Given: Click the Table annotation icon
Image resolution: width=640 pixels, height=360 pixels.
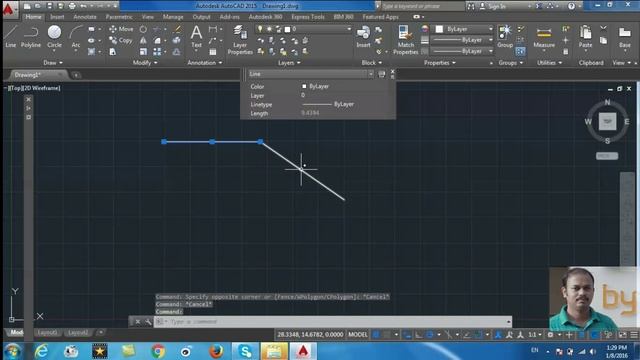Looking at the screenshot, I should 213,52.
